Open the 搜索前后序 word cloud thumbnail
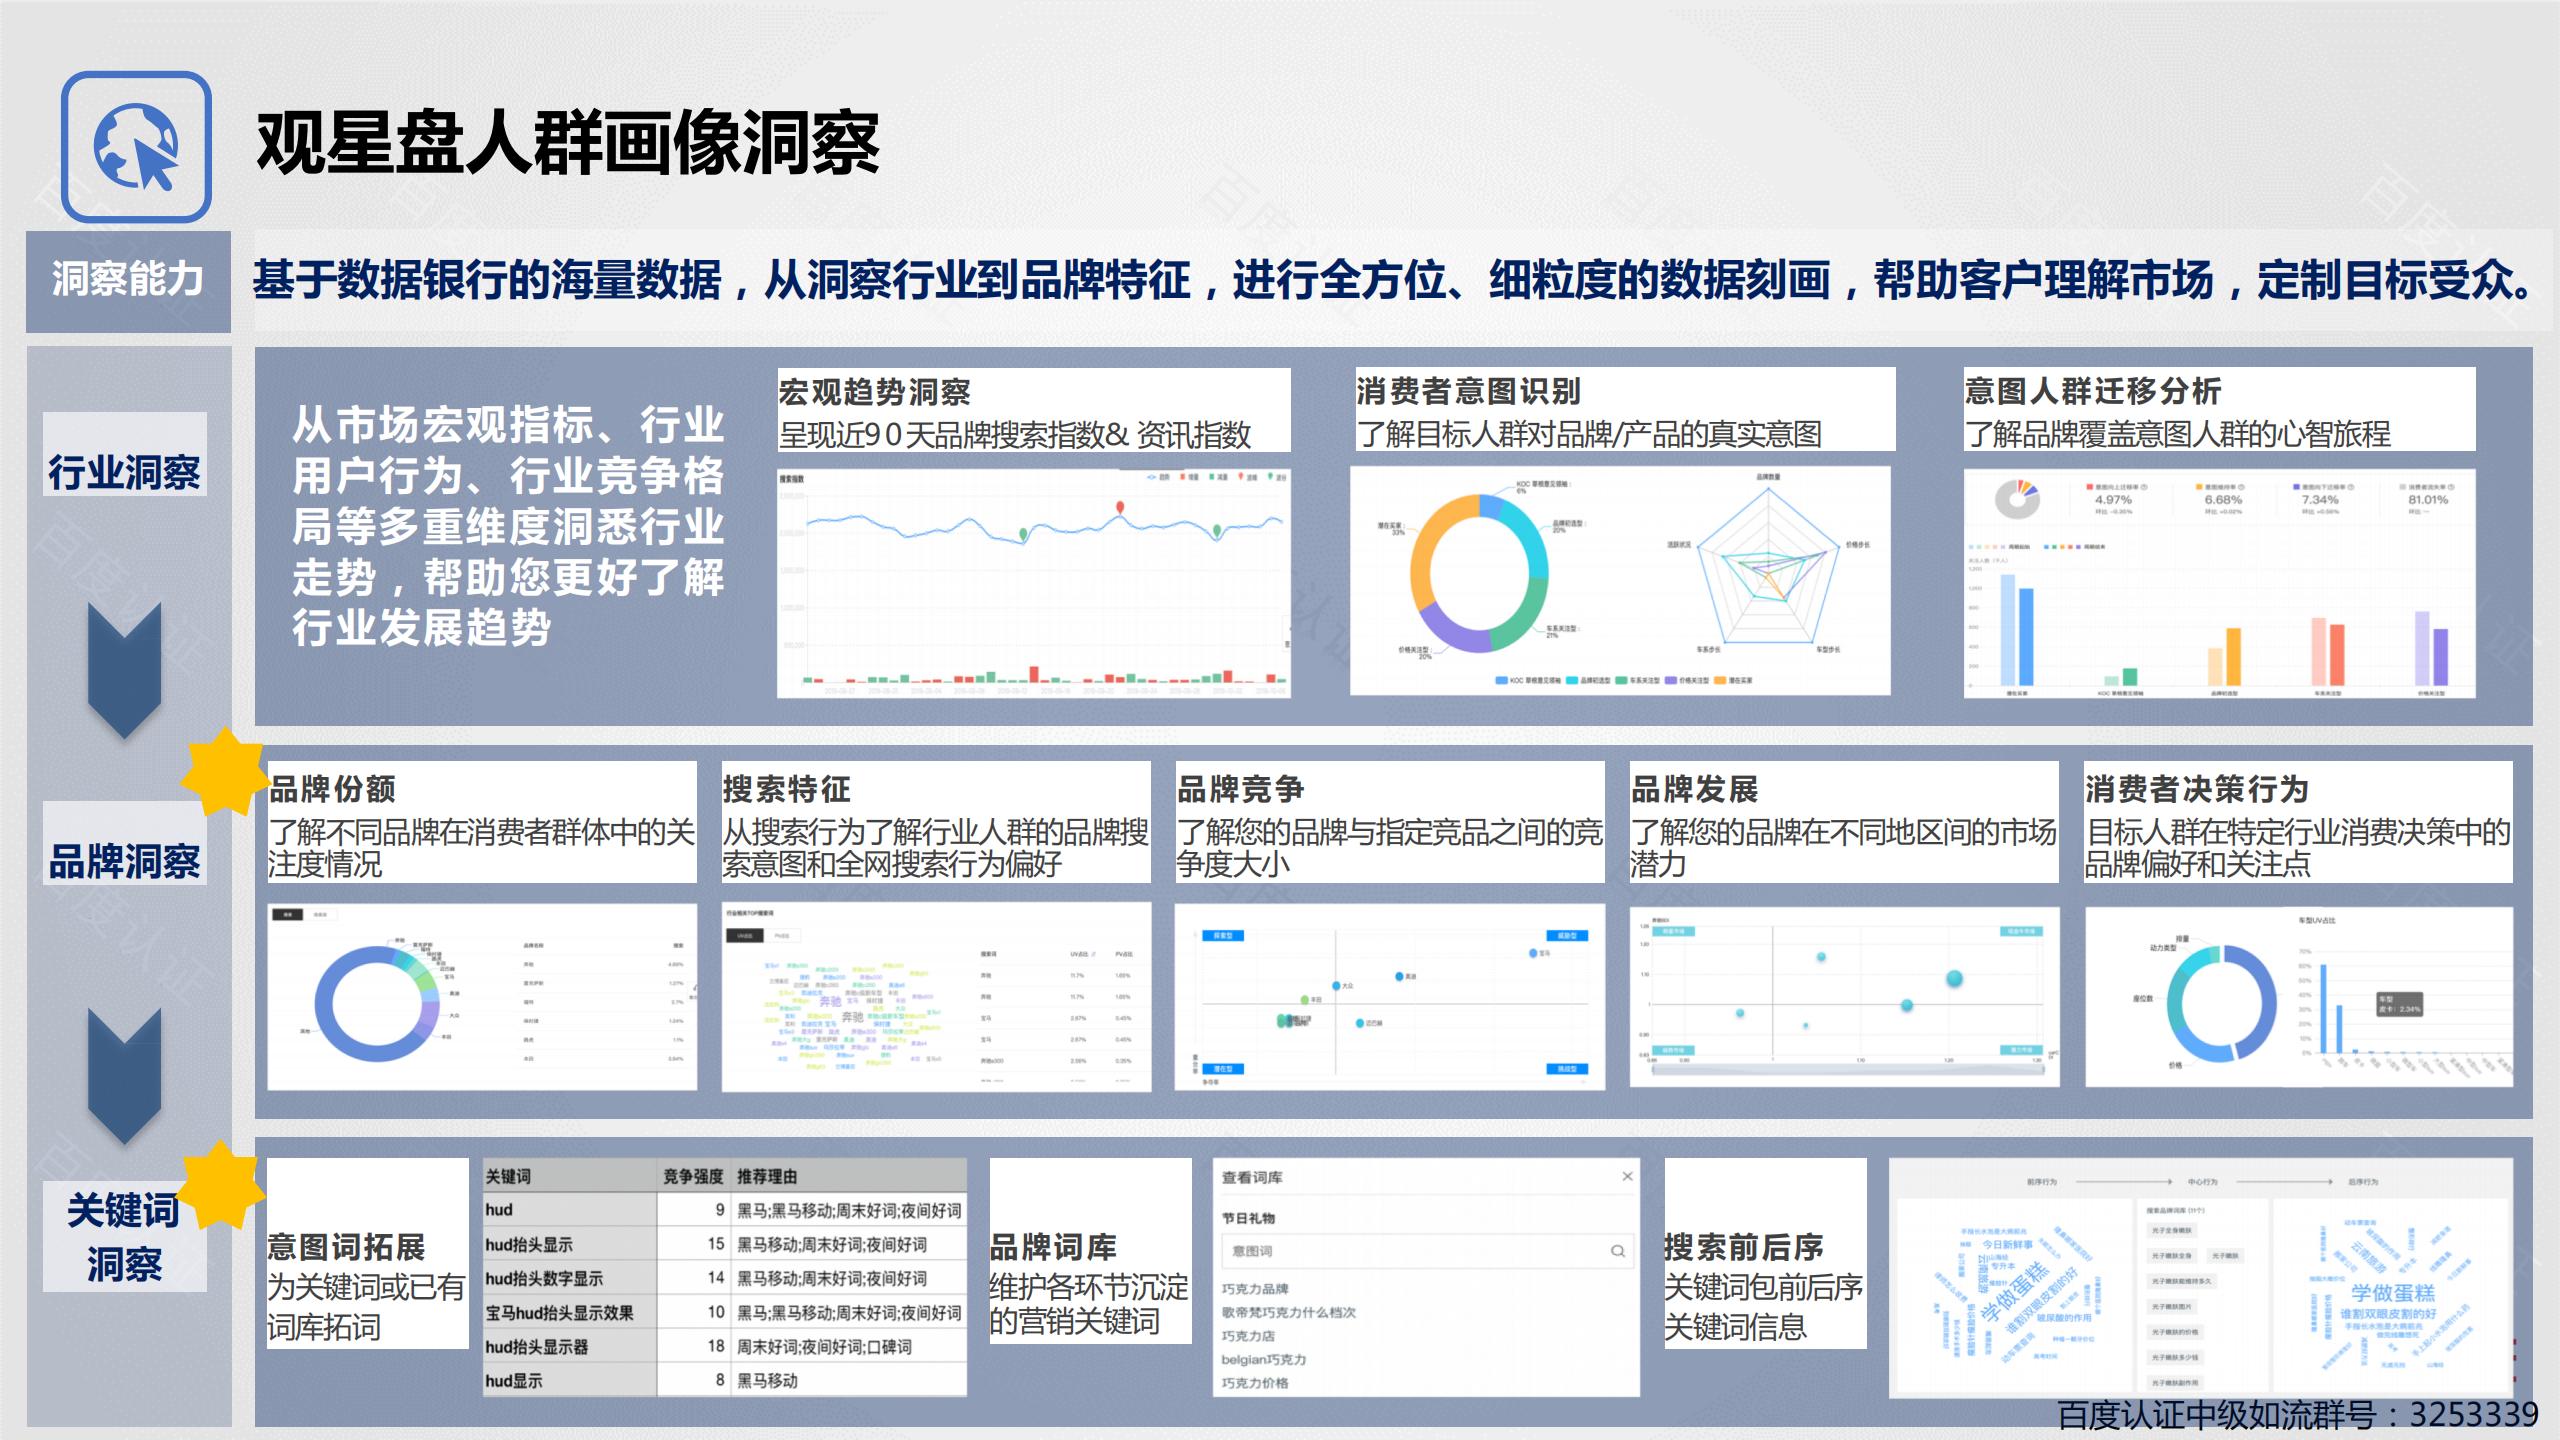 [x=2201, y=1278]
